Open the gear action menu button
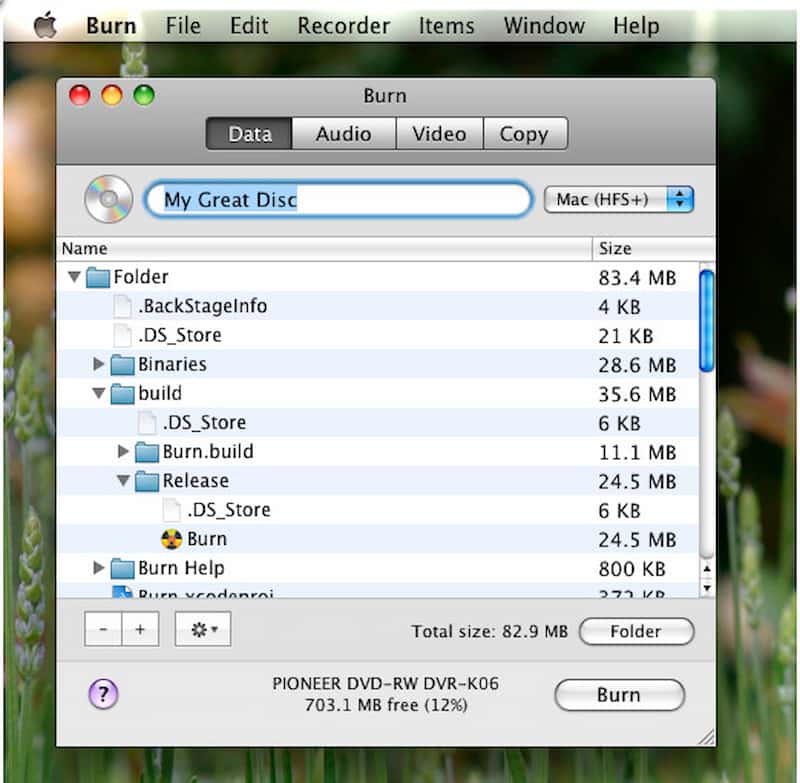 click(203, 630)
